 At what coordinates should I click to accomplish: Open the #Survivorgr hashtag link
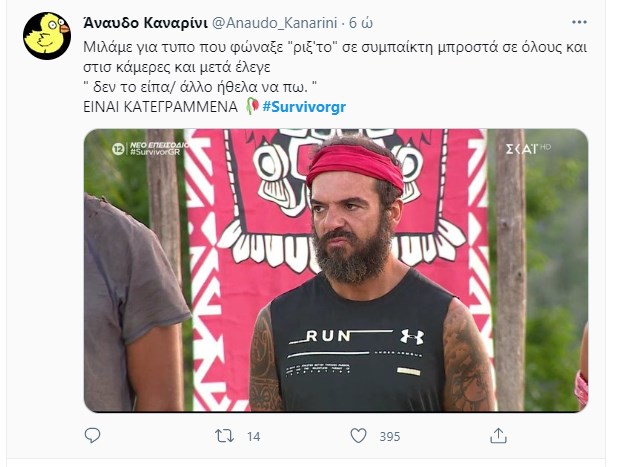[304, 107]
